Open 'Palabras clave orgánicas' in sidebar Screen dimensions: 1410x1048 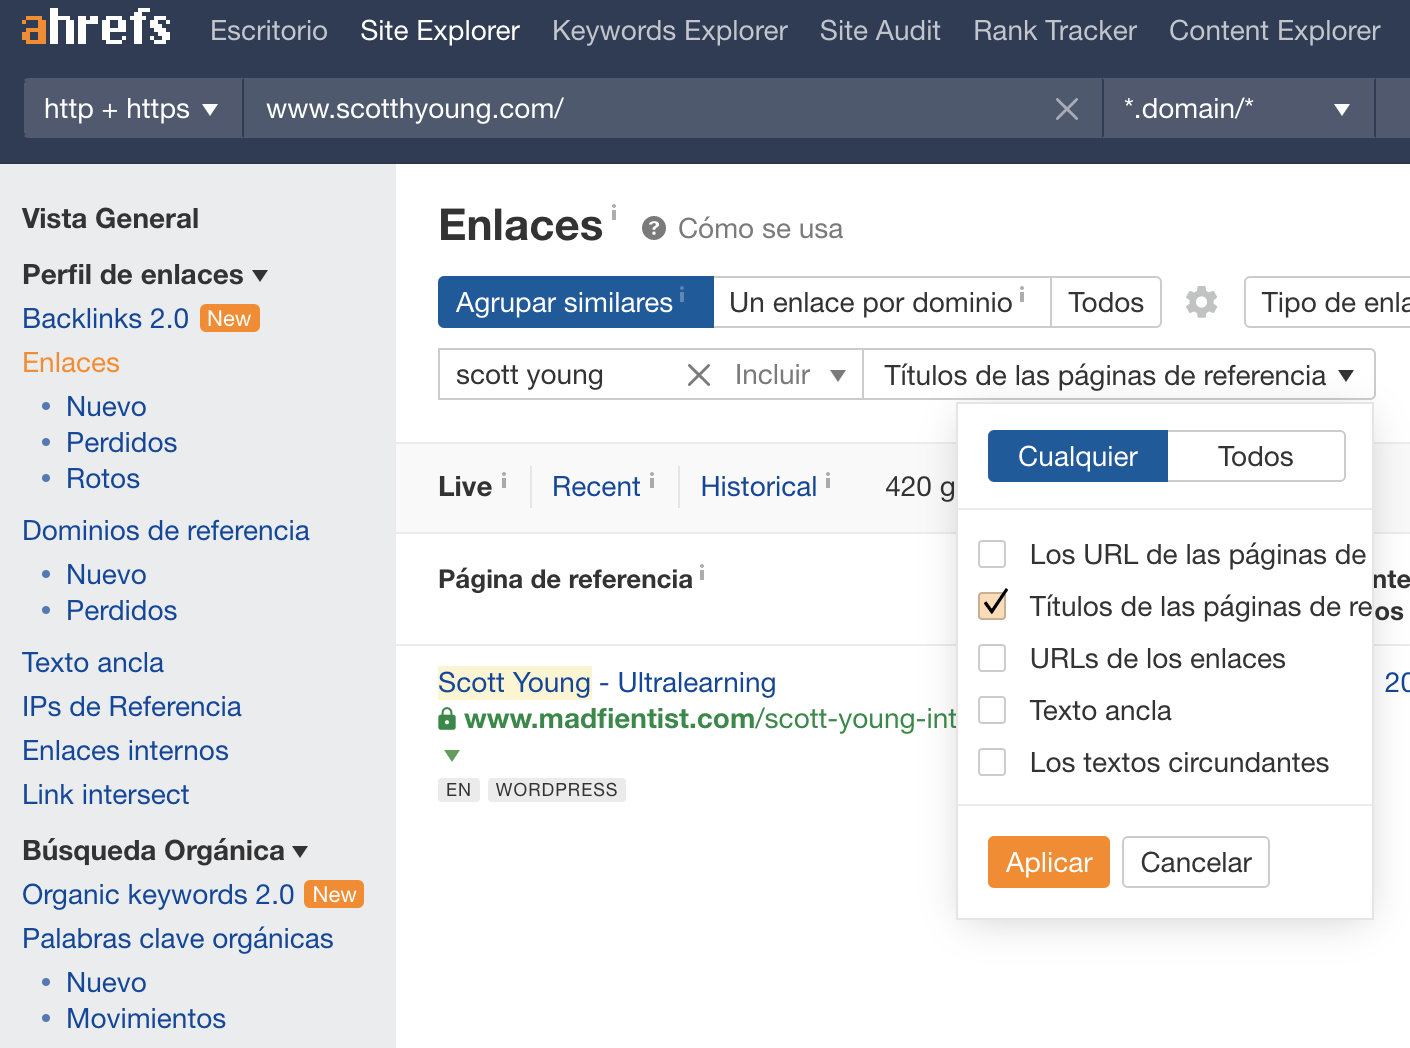pyautogui.click(x=178, y=938)
